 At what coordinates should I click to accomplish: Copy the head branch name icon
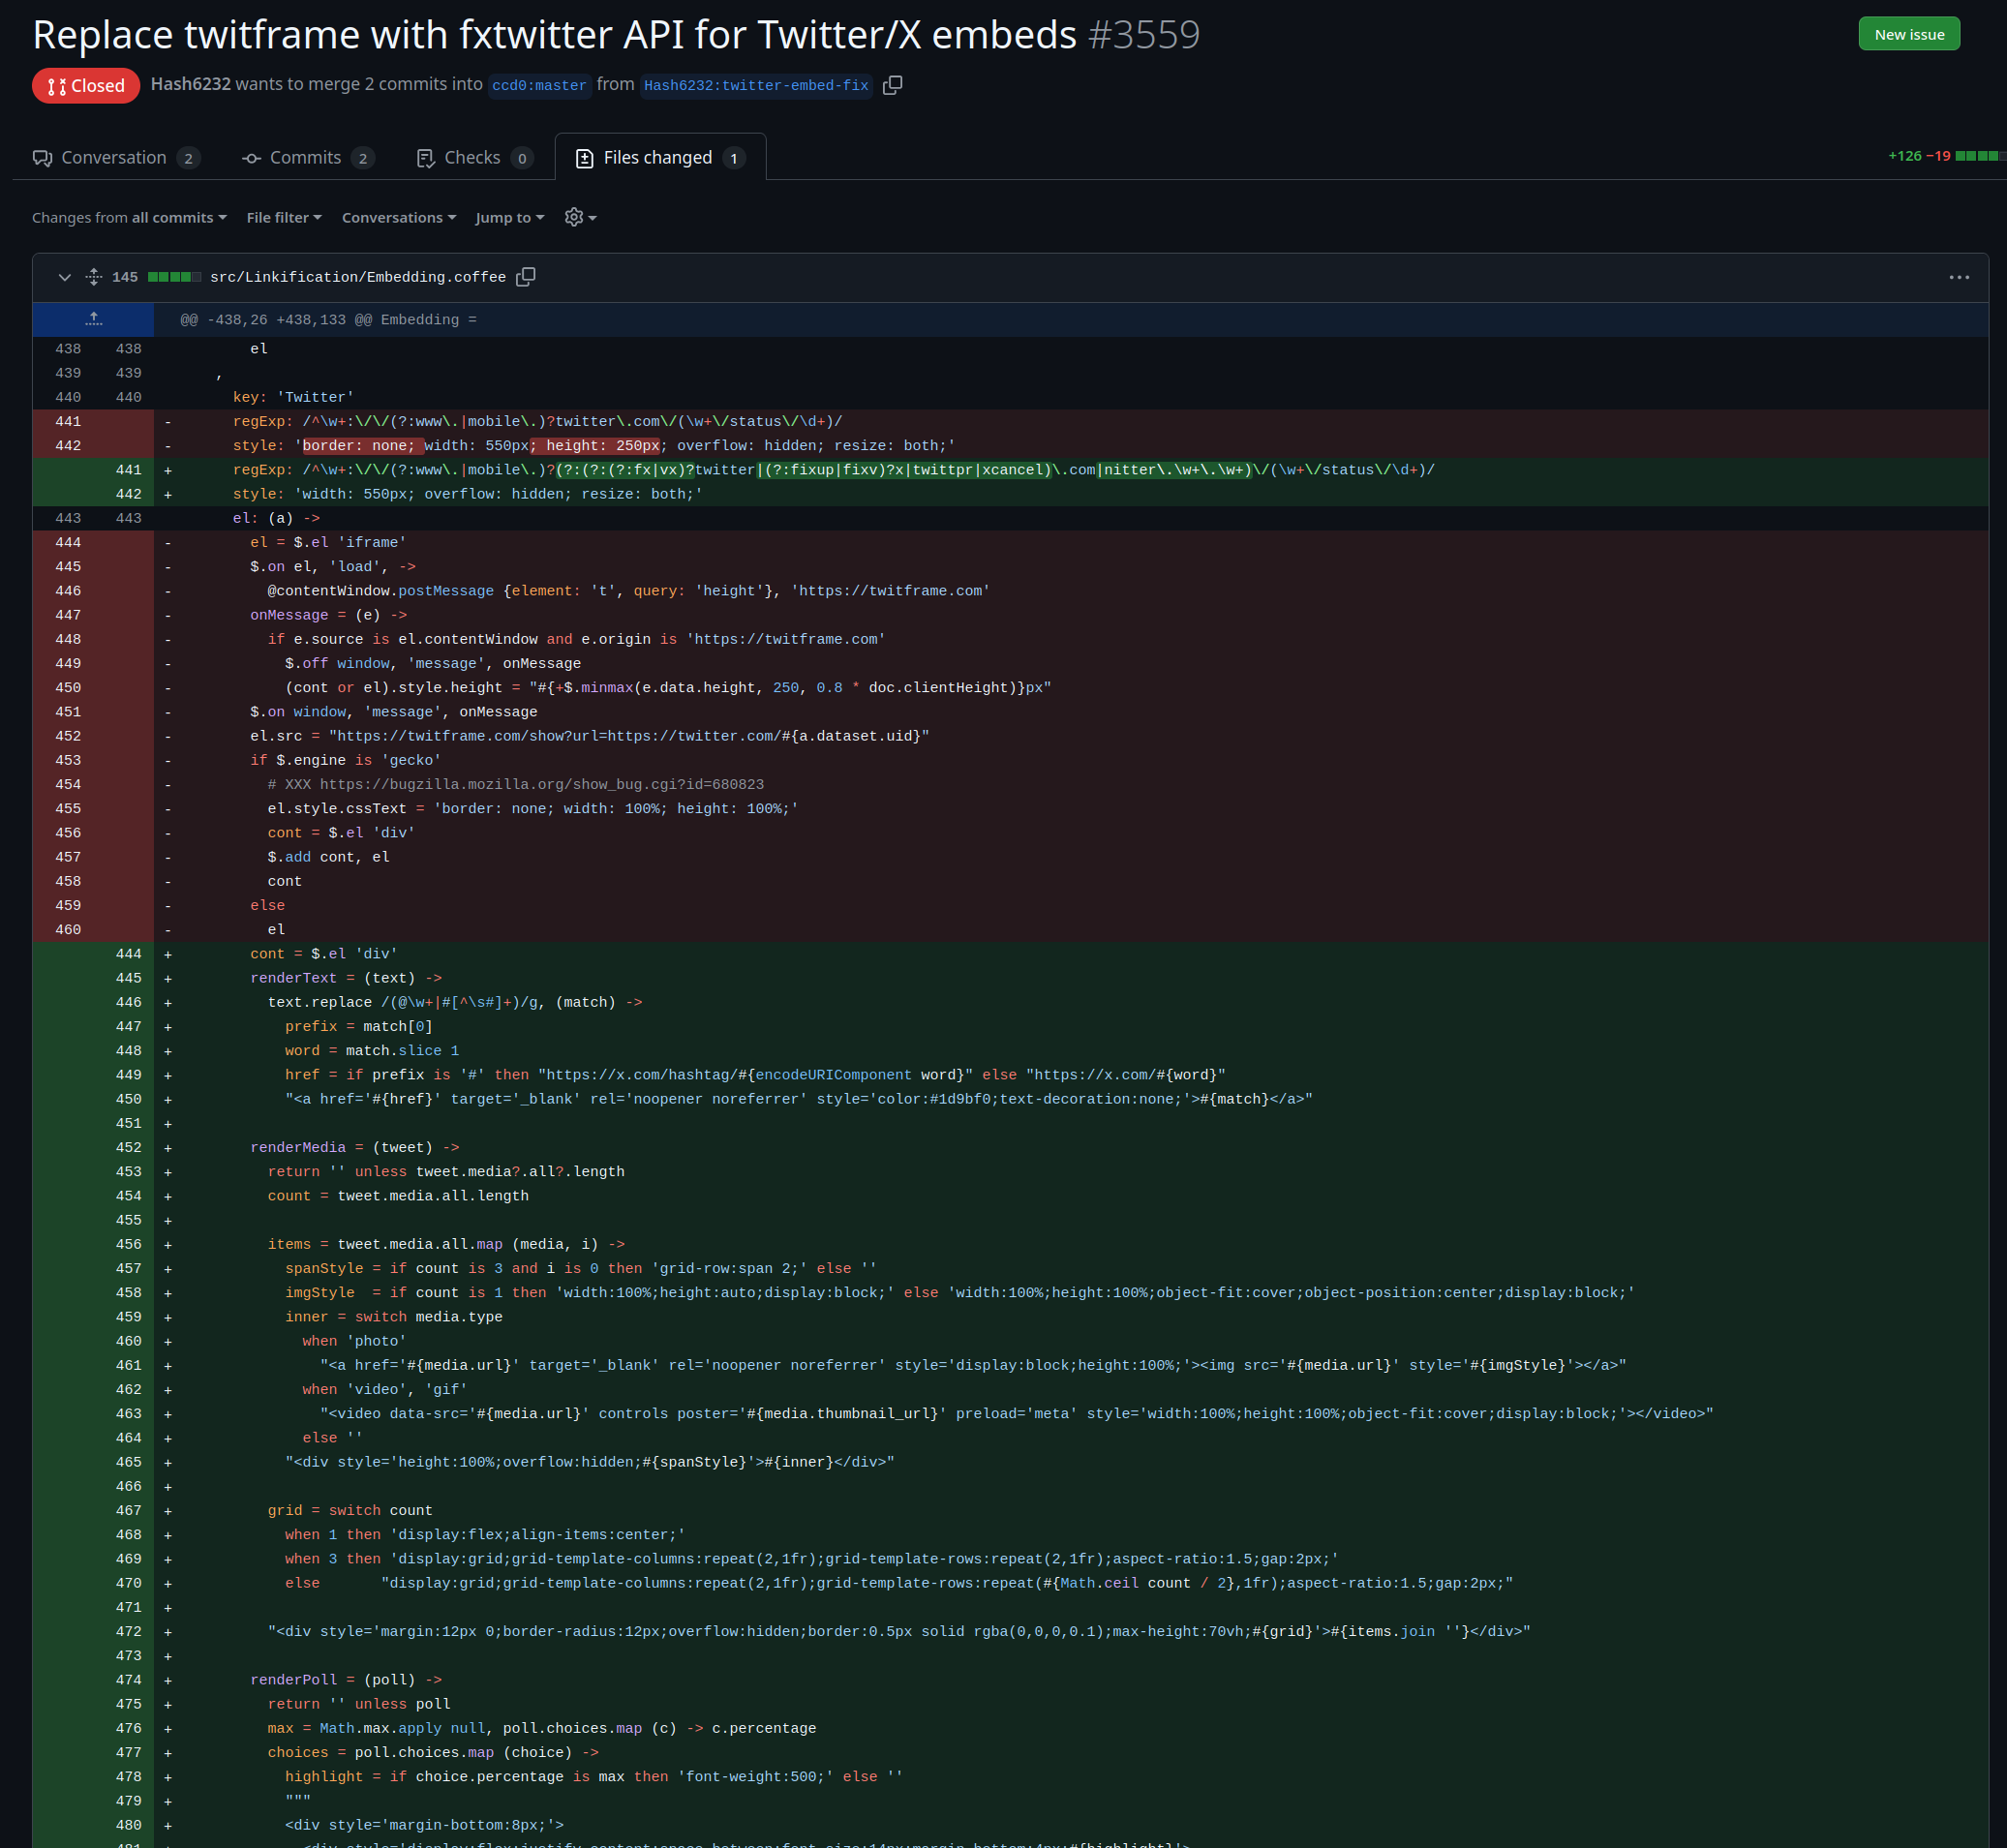coord(892,85)
